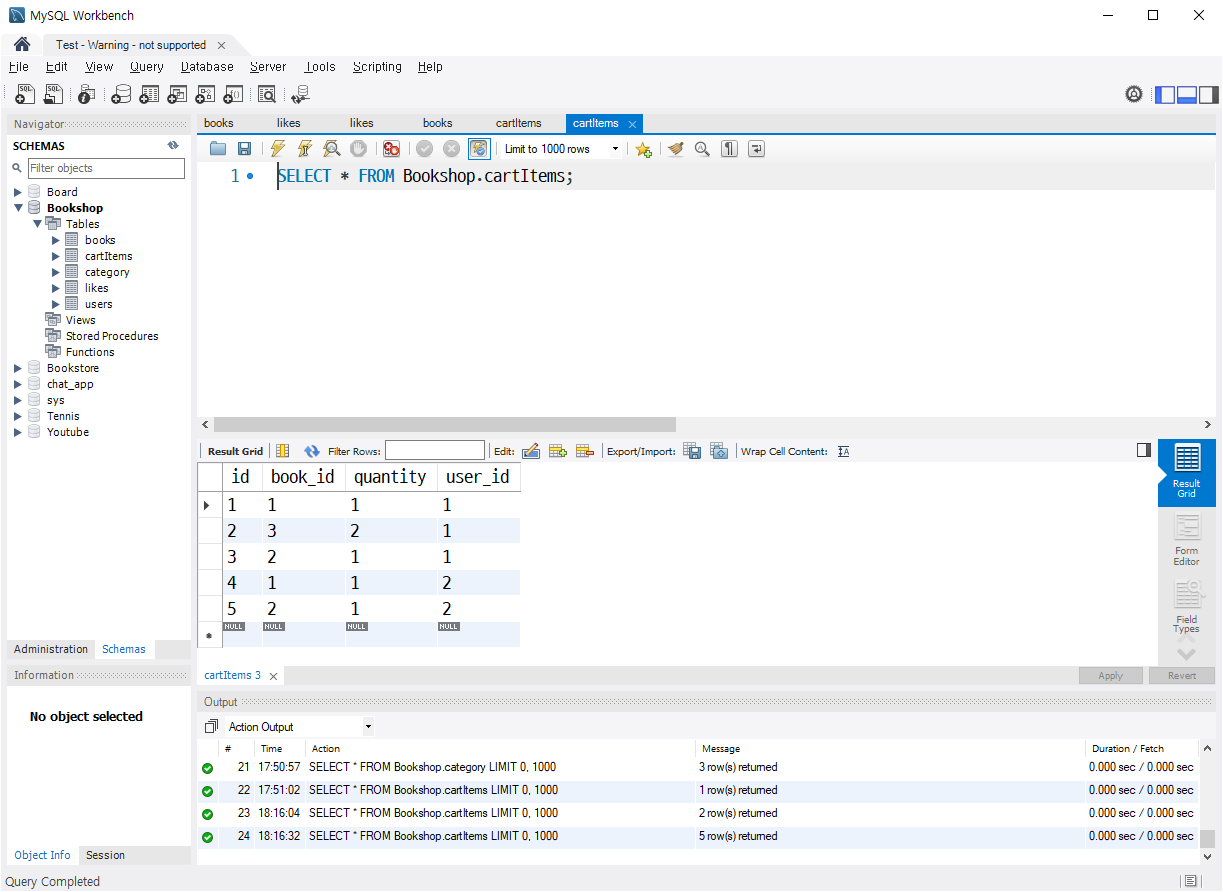This screenshot has width=1223, height=892.
Task: Switch to Form Editor view
Action: [x=1187, y=540]
